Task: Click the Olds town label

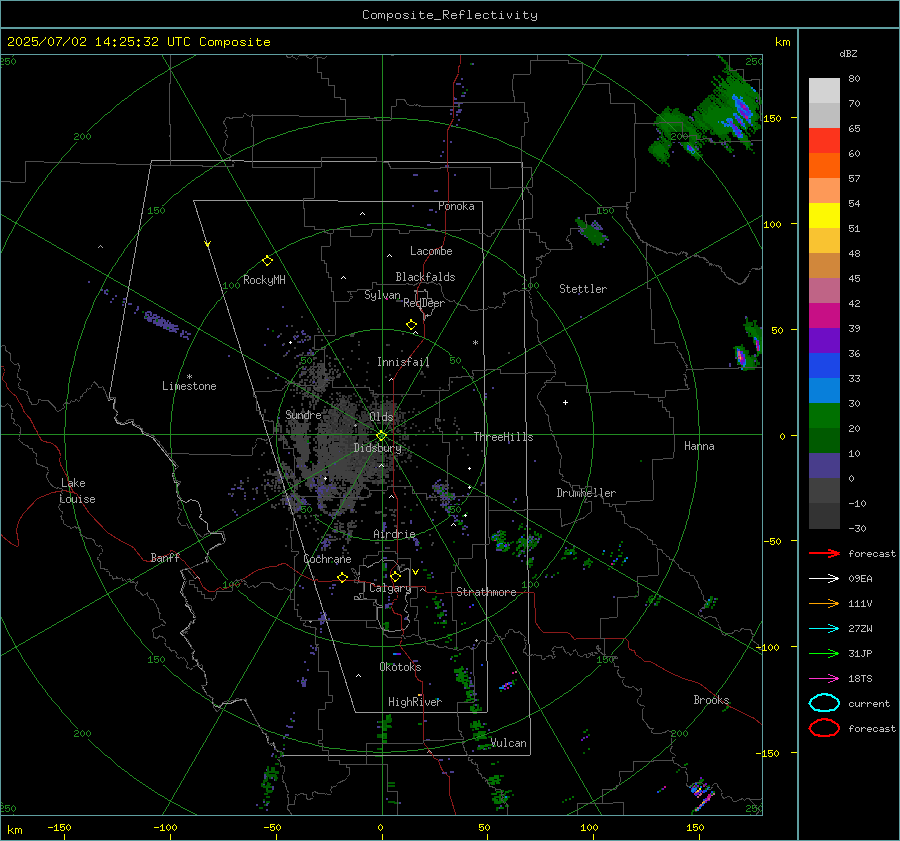Action: point(381,417)
